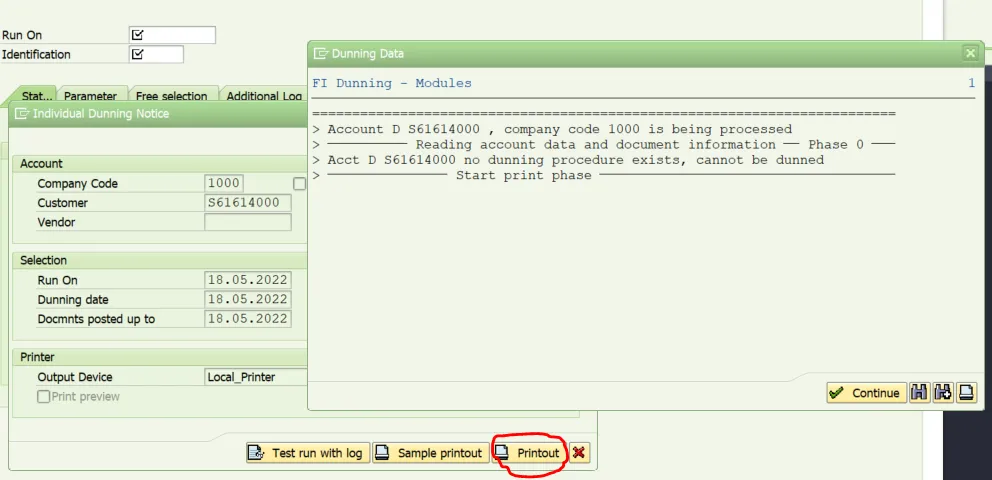The width and height of the screenshot is (992, 480).
Task: Open the Free selection tab
Action: (x=171, y=96)
